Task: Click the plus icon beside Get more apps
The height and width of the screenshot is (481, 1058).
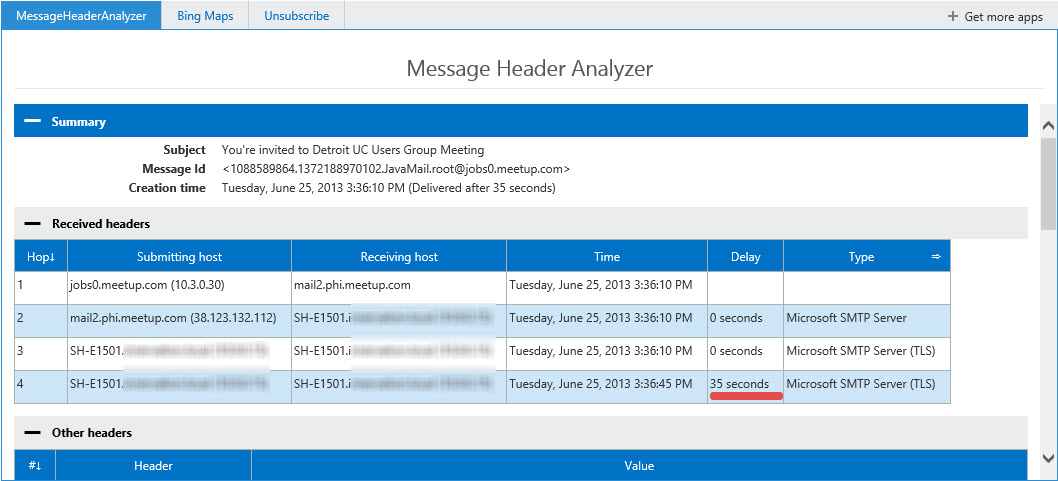Action: point(953,16)
